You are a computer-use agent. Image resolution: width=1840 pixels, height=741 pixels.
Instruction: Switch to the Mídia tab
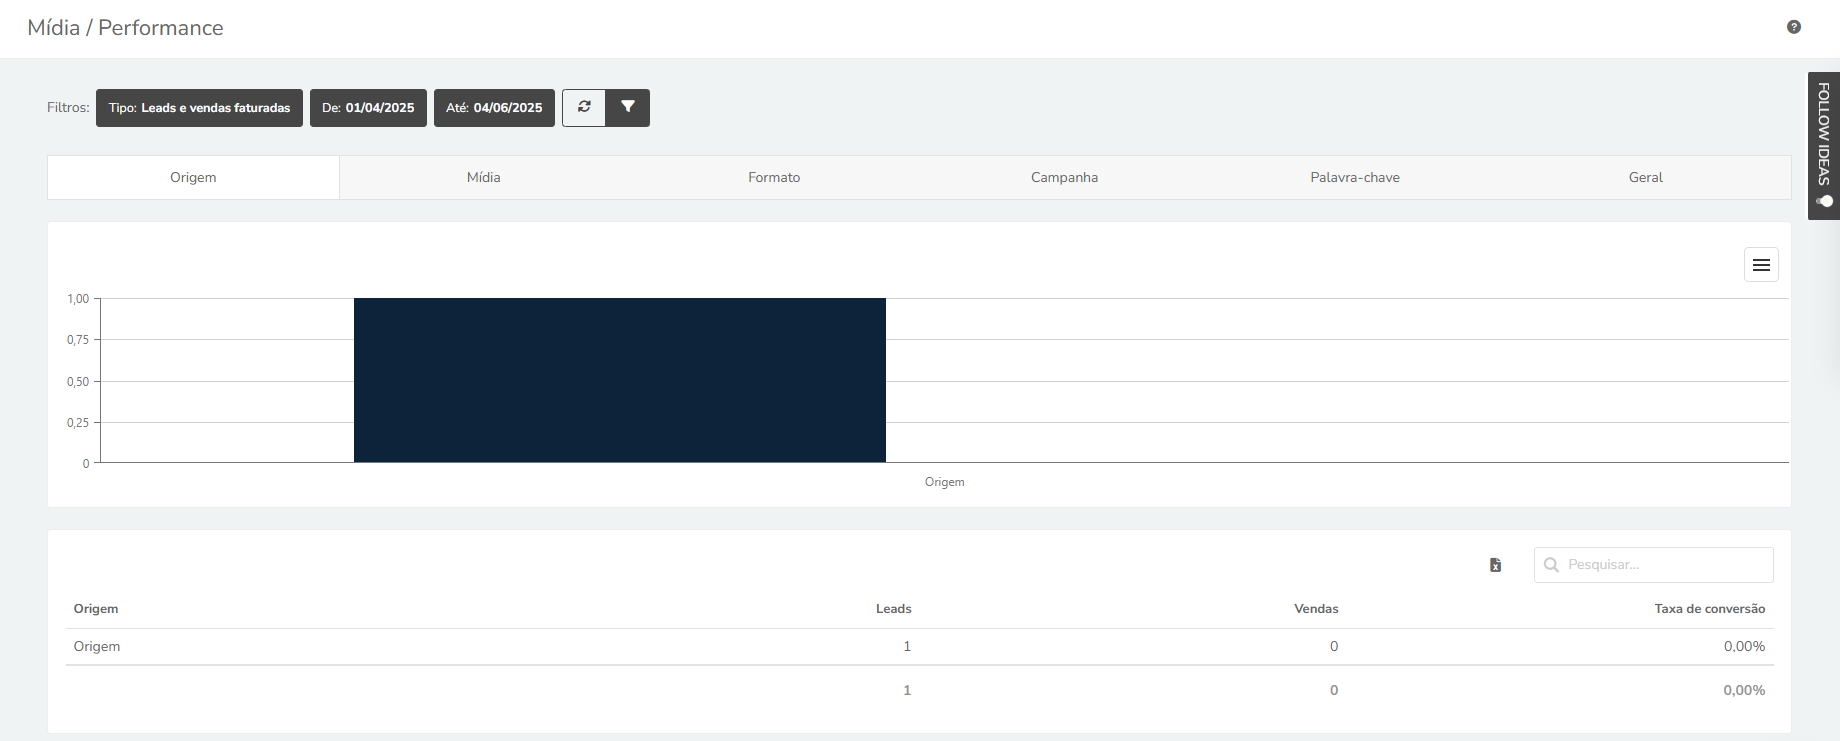click(x=484, y=177)
